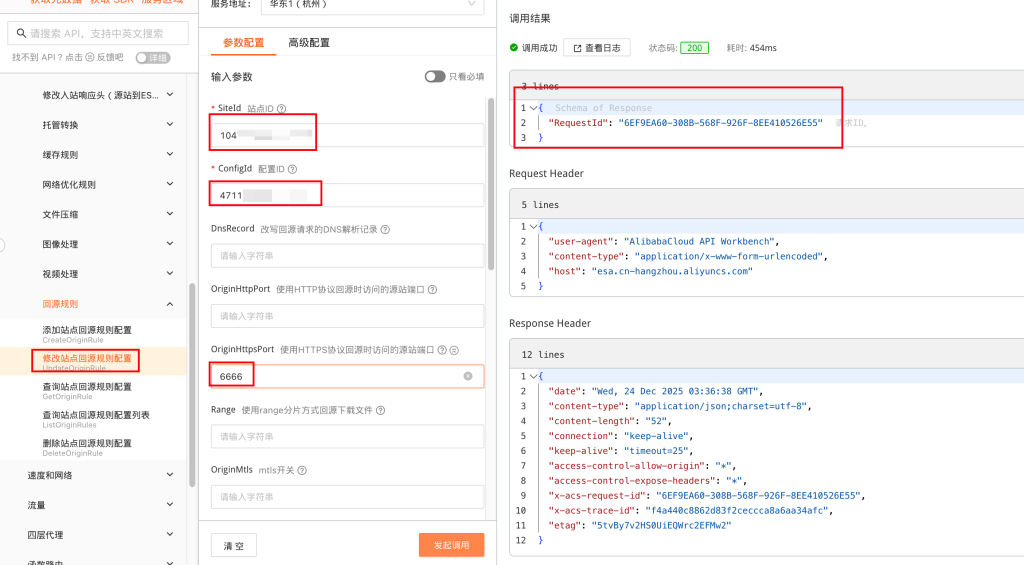
Task: Click the help icon for the Range parameter
Action: pyautogui.click(x=380, y=410)
